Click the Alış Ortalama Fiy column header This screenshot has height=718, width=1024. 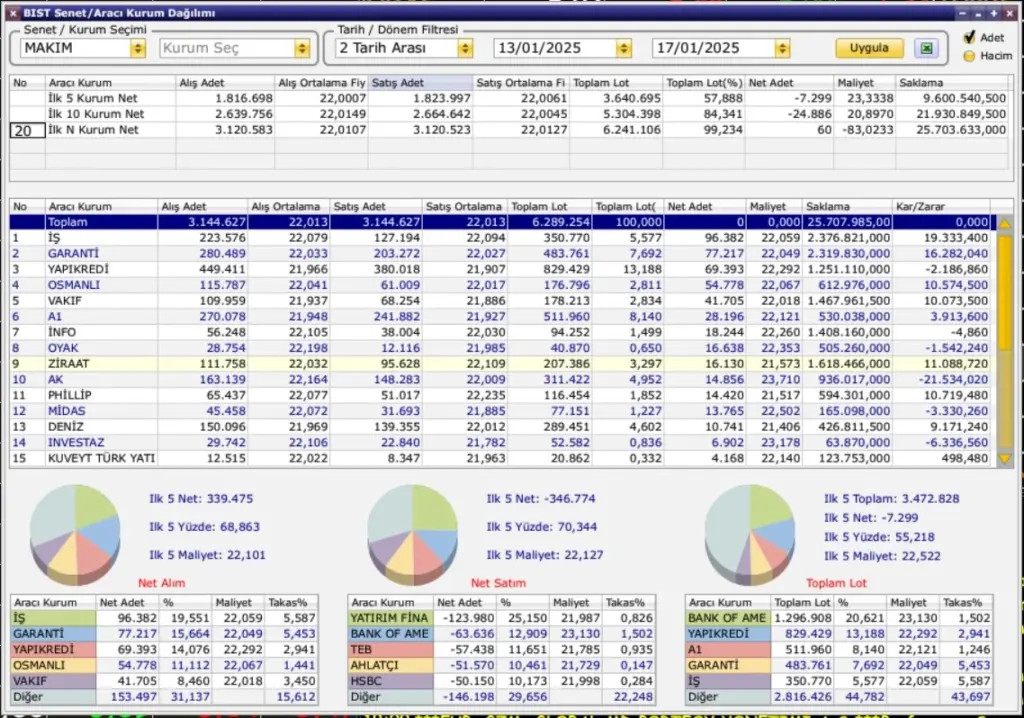[x=321, y=83]
